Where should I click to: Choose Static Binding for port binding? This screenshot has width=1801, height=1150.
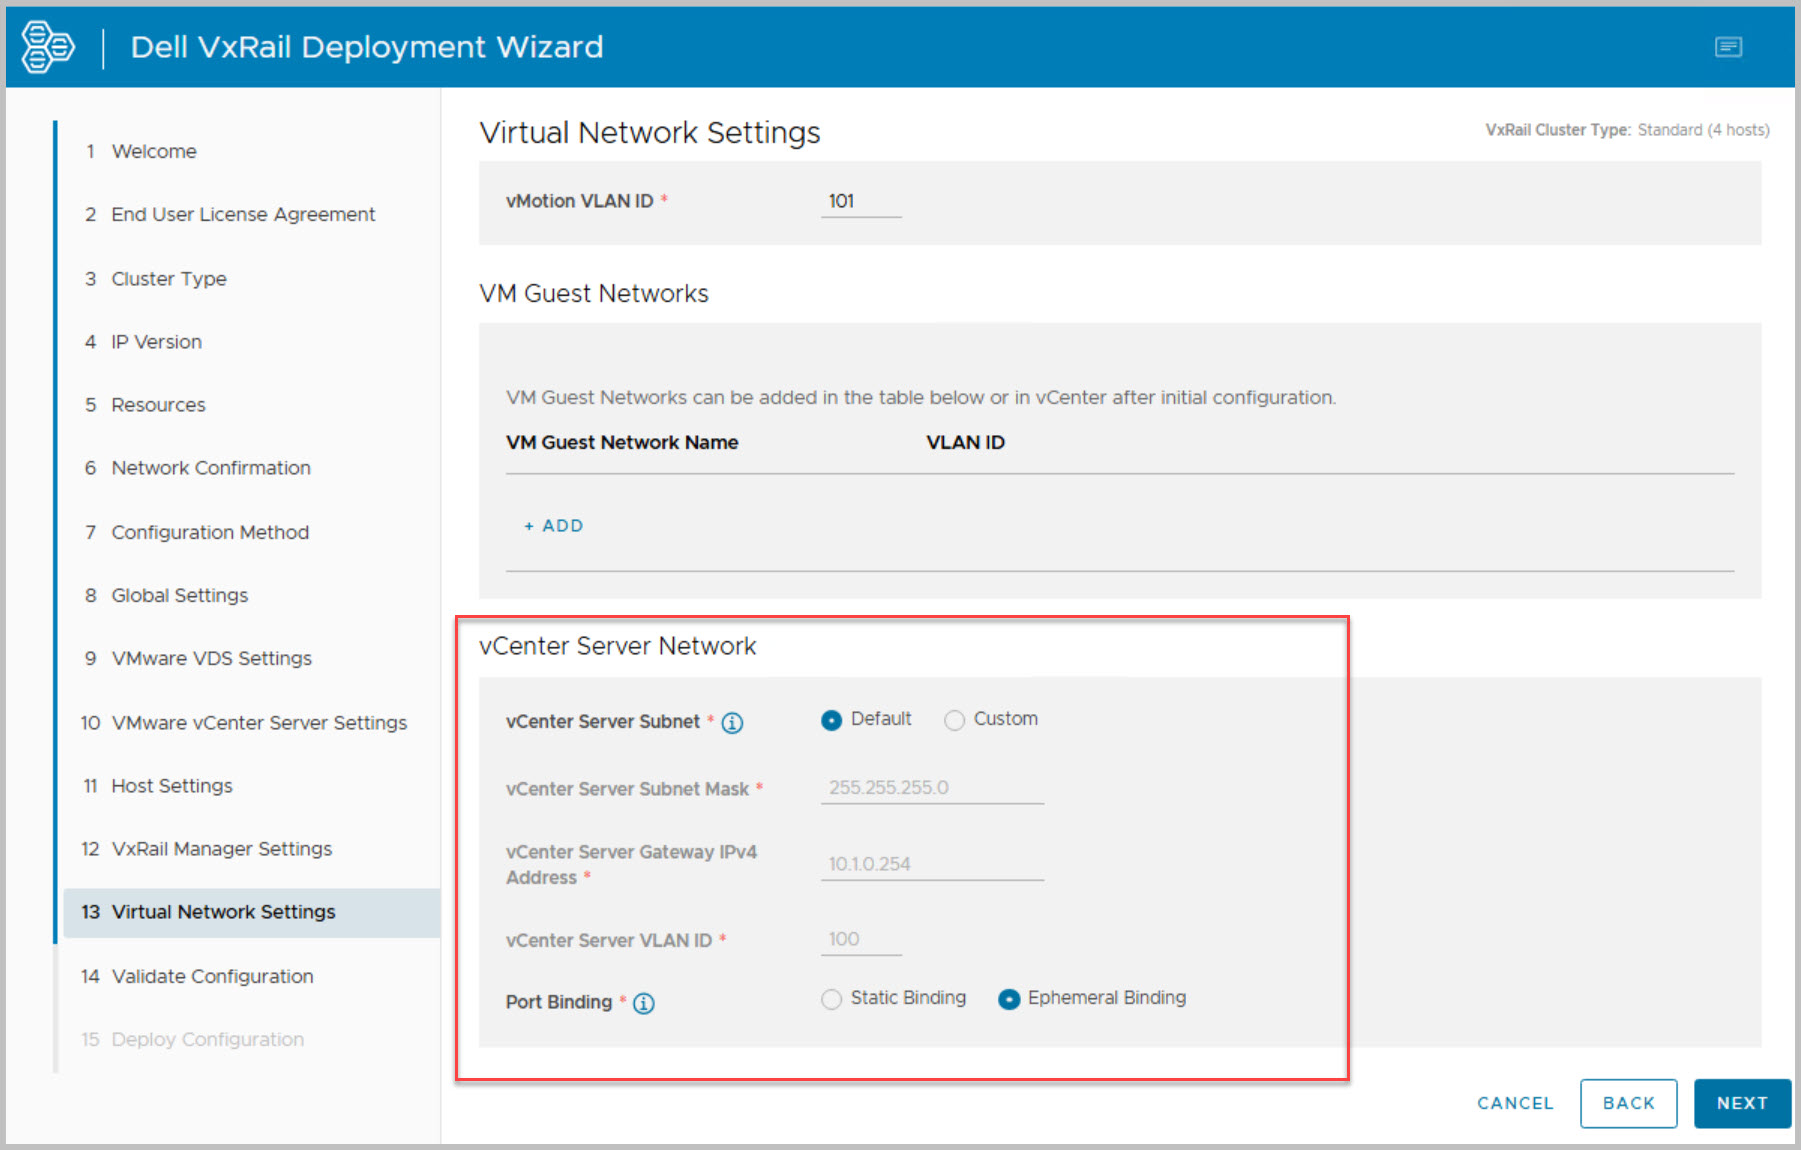pos(831,999)
